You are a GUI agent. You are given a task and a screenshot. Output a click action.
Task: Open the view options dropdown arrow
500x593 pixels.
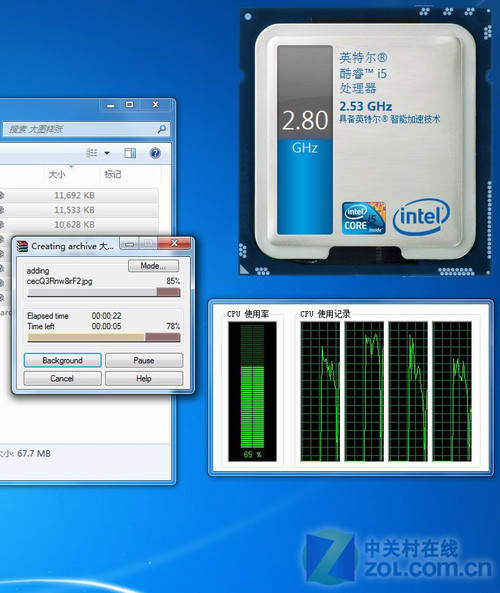tap(107, 153)
